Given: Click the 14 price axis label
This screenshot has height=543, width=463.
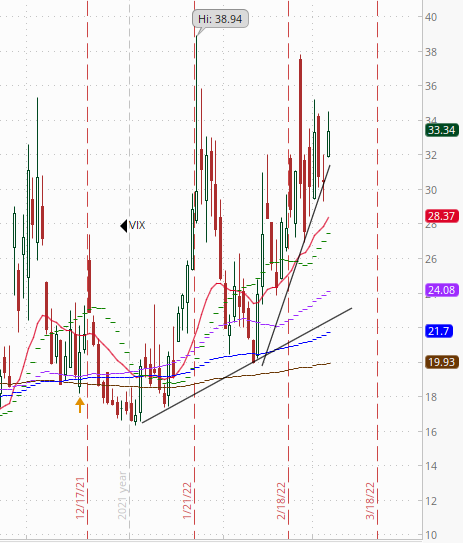Looking at the screenshot, I should (431, 466).
